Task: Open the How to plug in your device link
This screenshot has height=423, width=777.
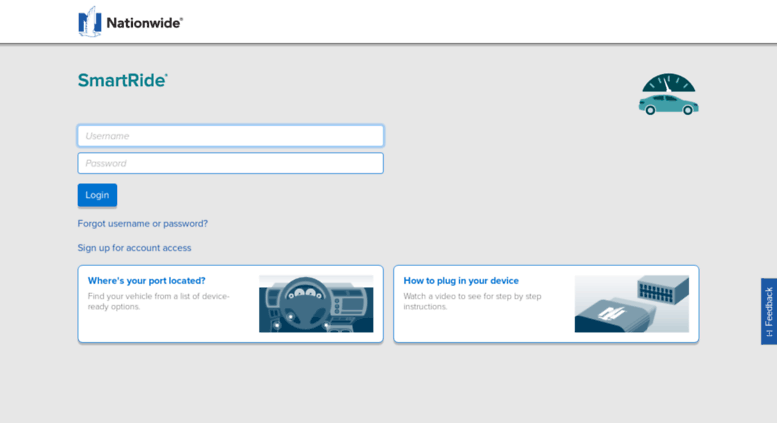Action: [461, 280]
